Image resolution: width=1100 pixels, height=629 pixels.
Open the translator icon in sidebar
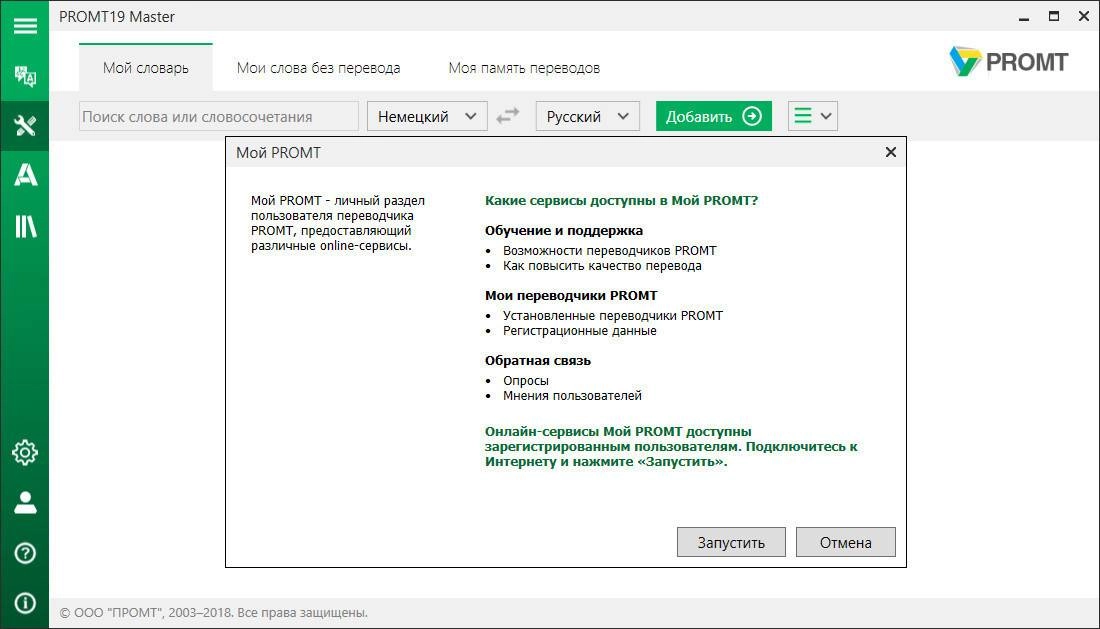(25, 76)
